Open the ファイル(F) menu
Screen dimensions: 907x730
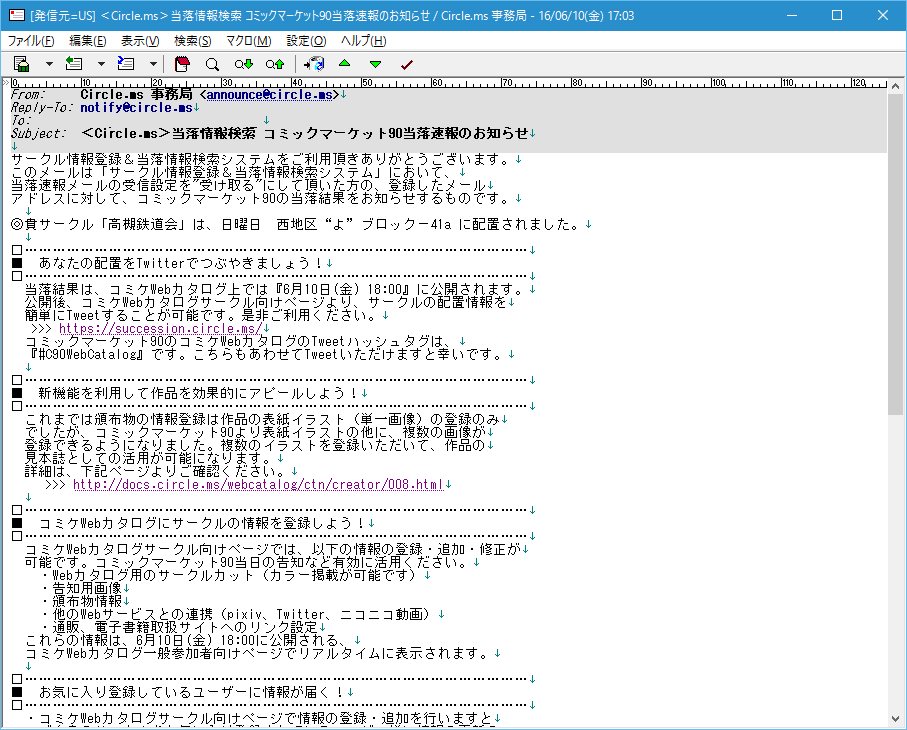31,41
